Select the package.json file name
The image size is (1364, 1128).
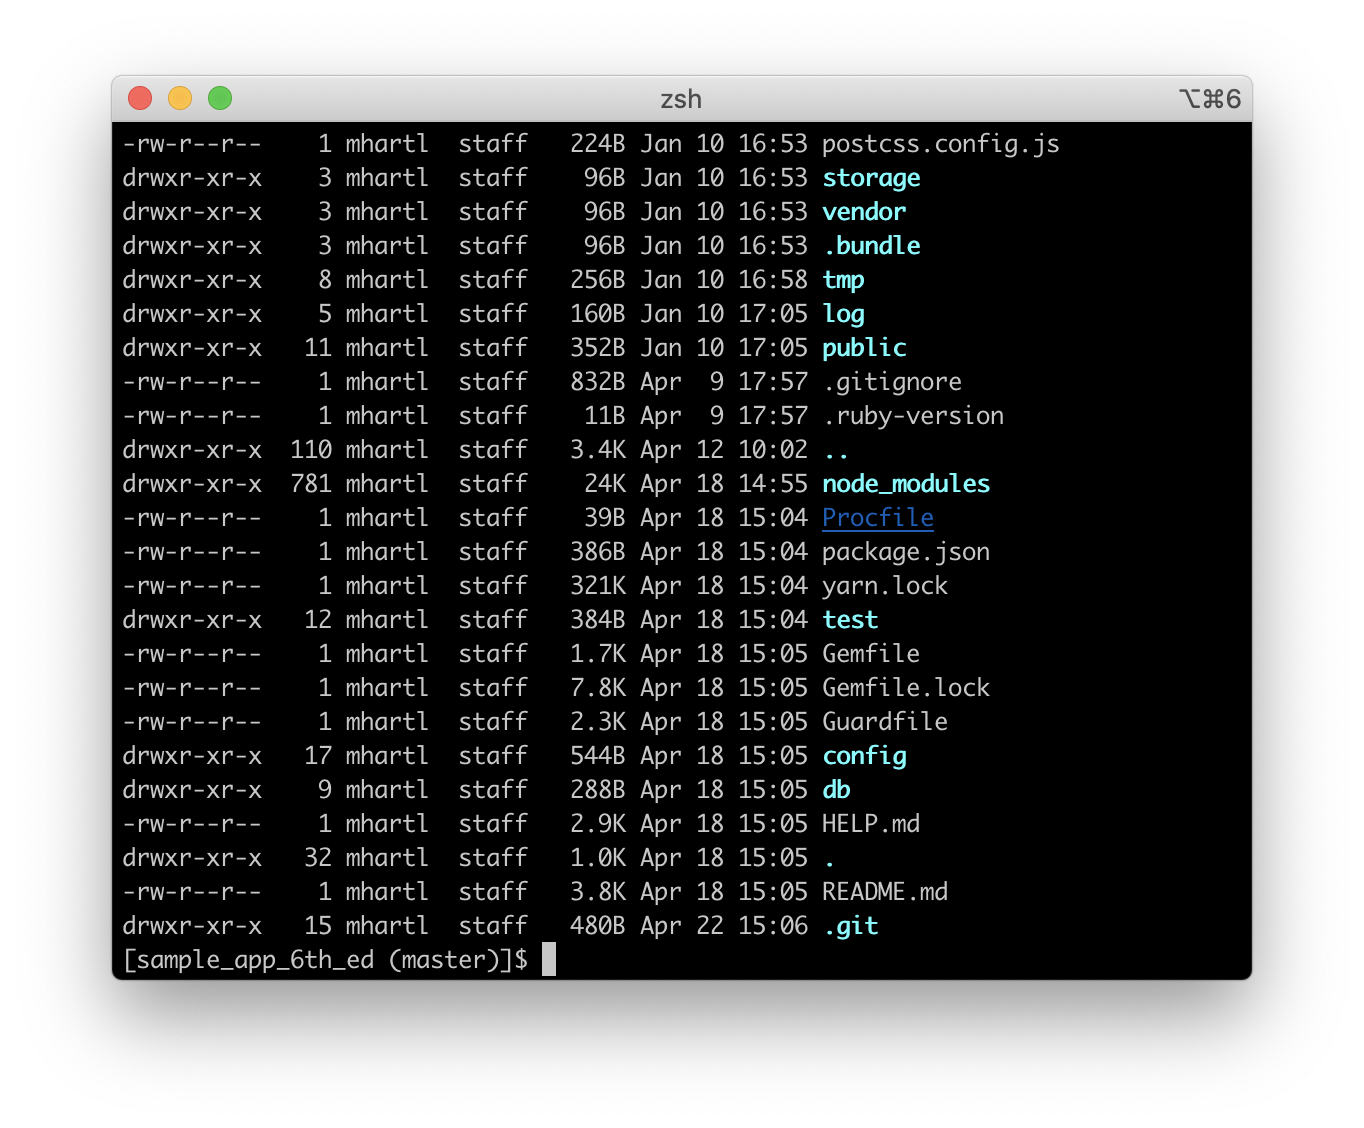[905, 552]
